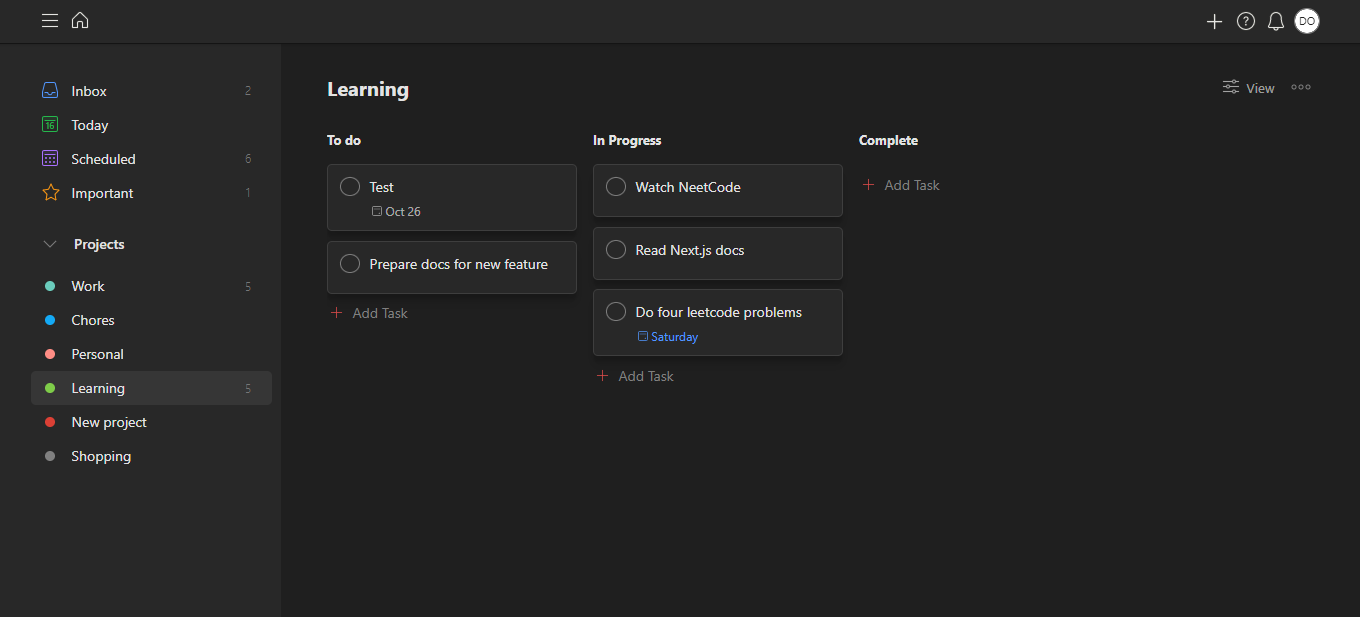1360x617 pixels.
Task: Open the hamburger sidebar menu icon
Action: tap(49, 21)
